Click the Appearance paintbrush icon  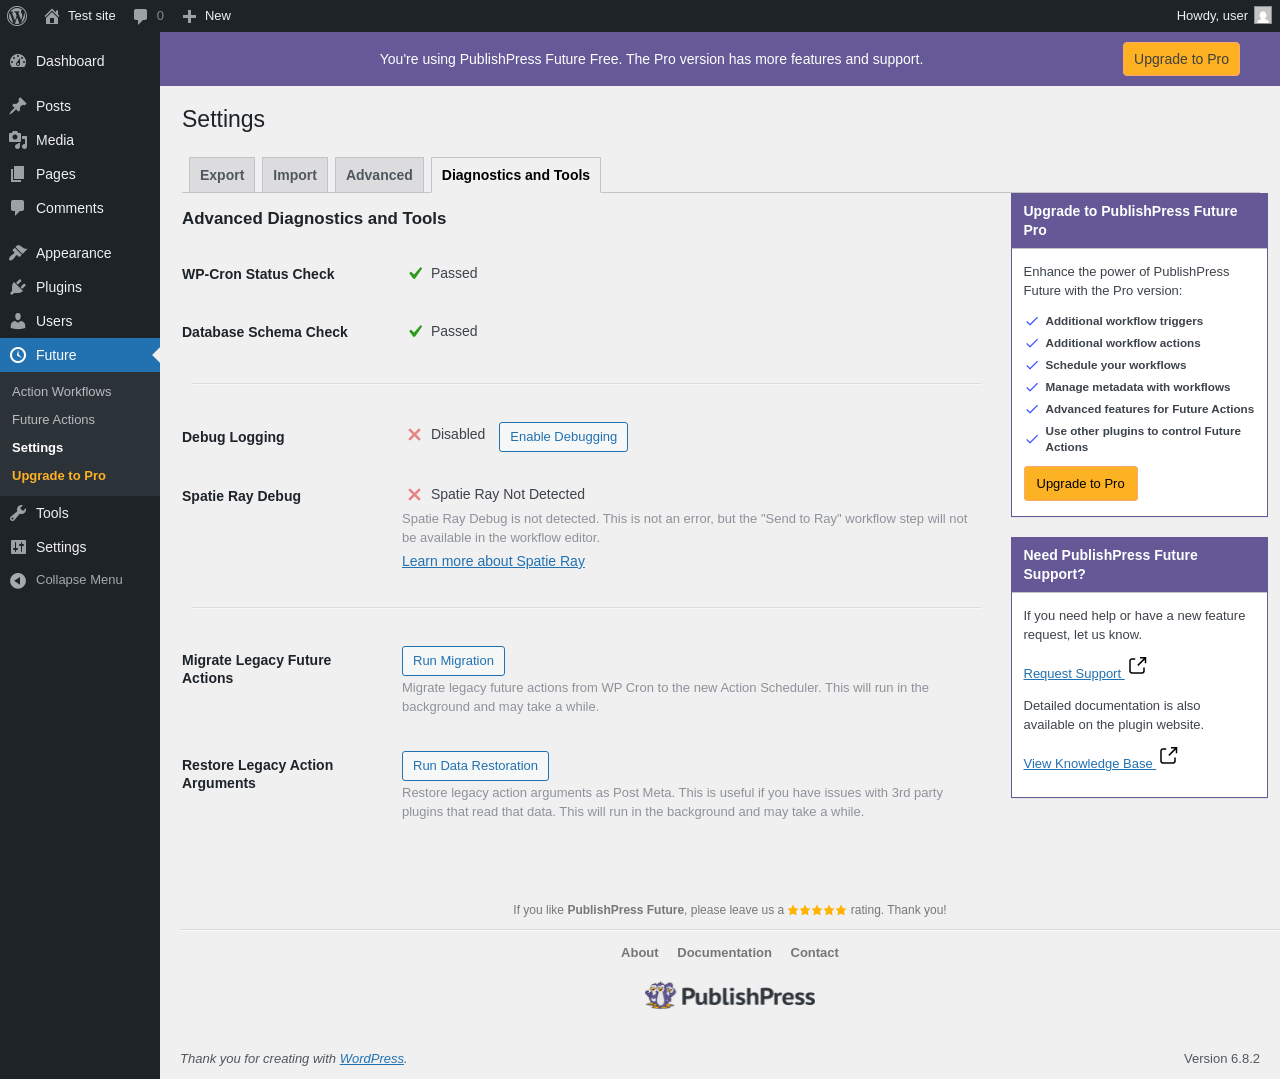(x=18, y=253)
